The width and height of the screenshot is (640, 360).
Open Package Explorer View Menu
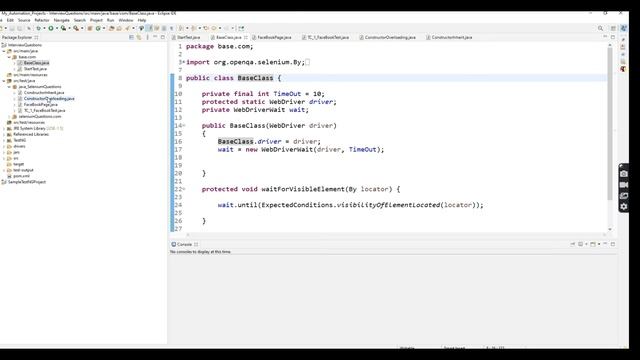pyautogui.click(x=147, y=37)
